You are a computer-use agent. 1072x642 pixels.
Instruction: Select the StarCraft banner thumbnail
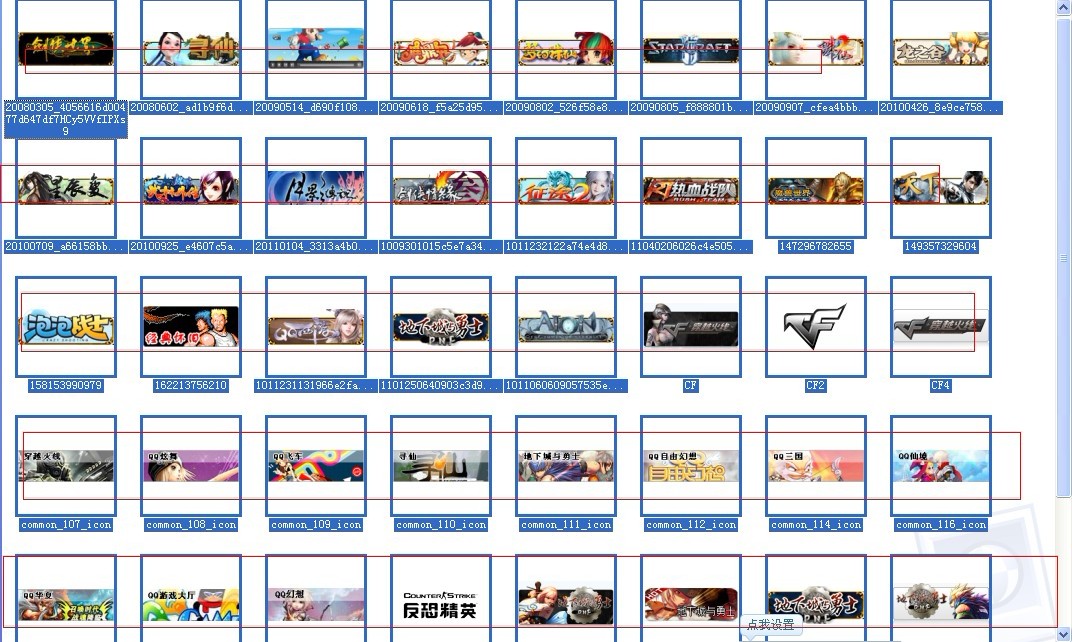point(691,49)
